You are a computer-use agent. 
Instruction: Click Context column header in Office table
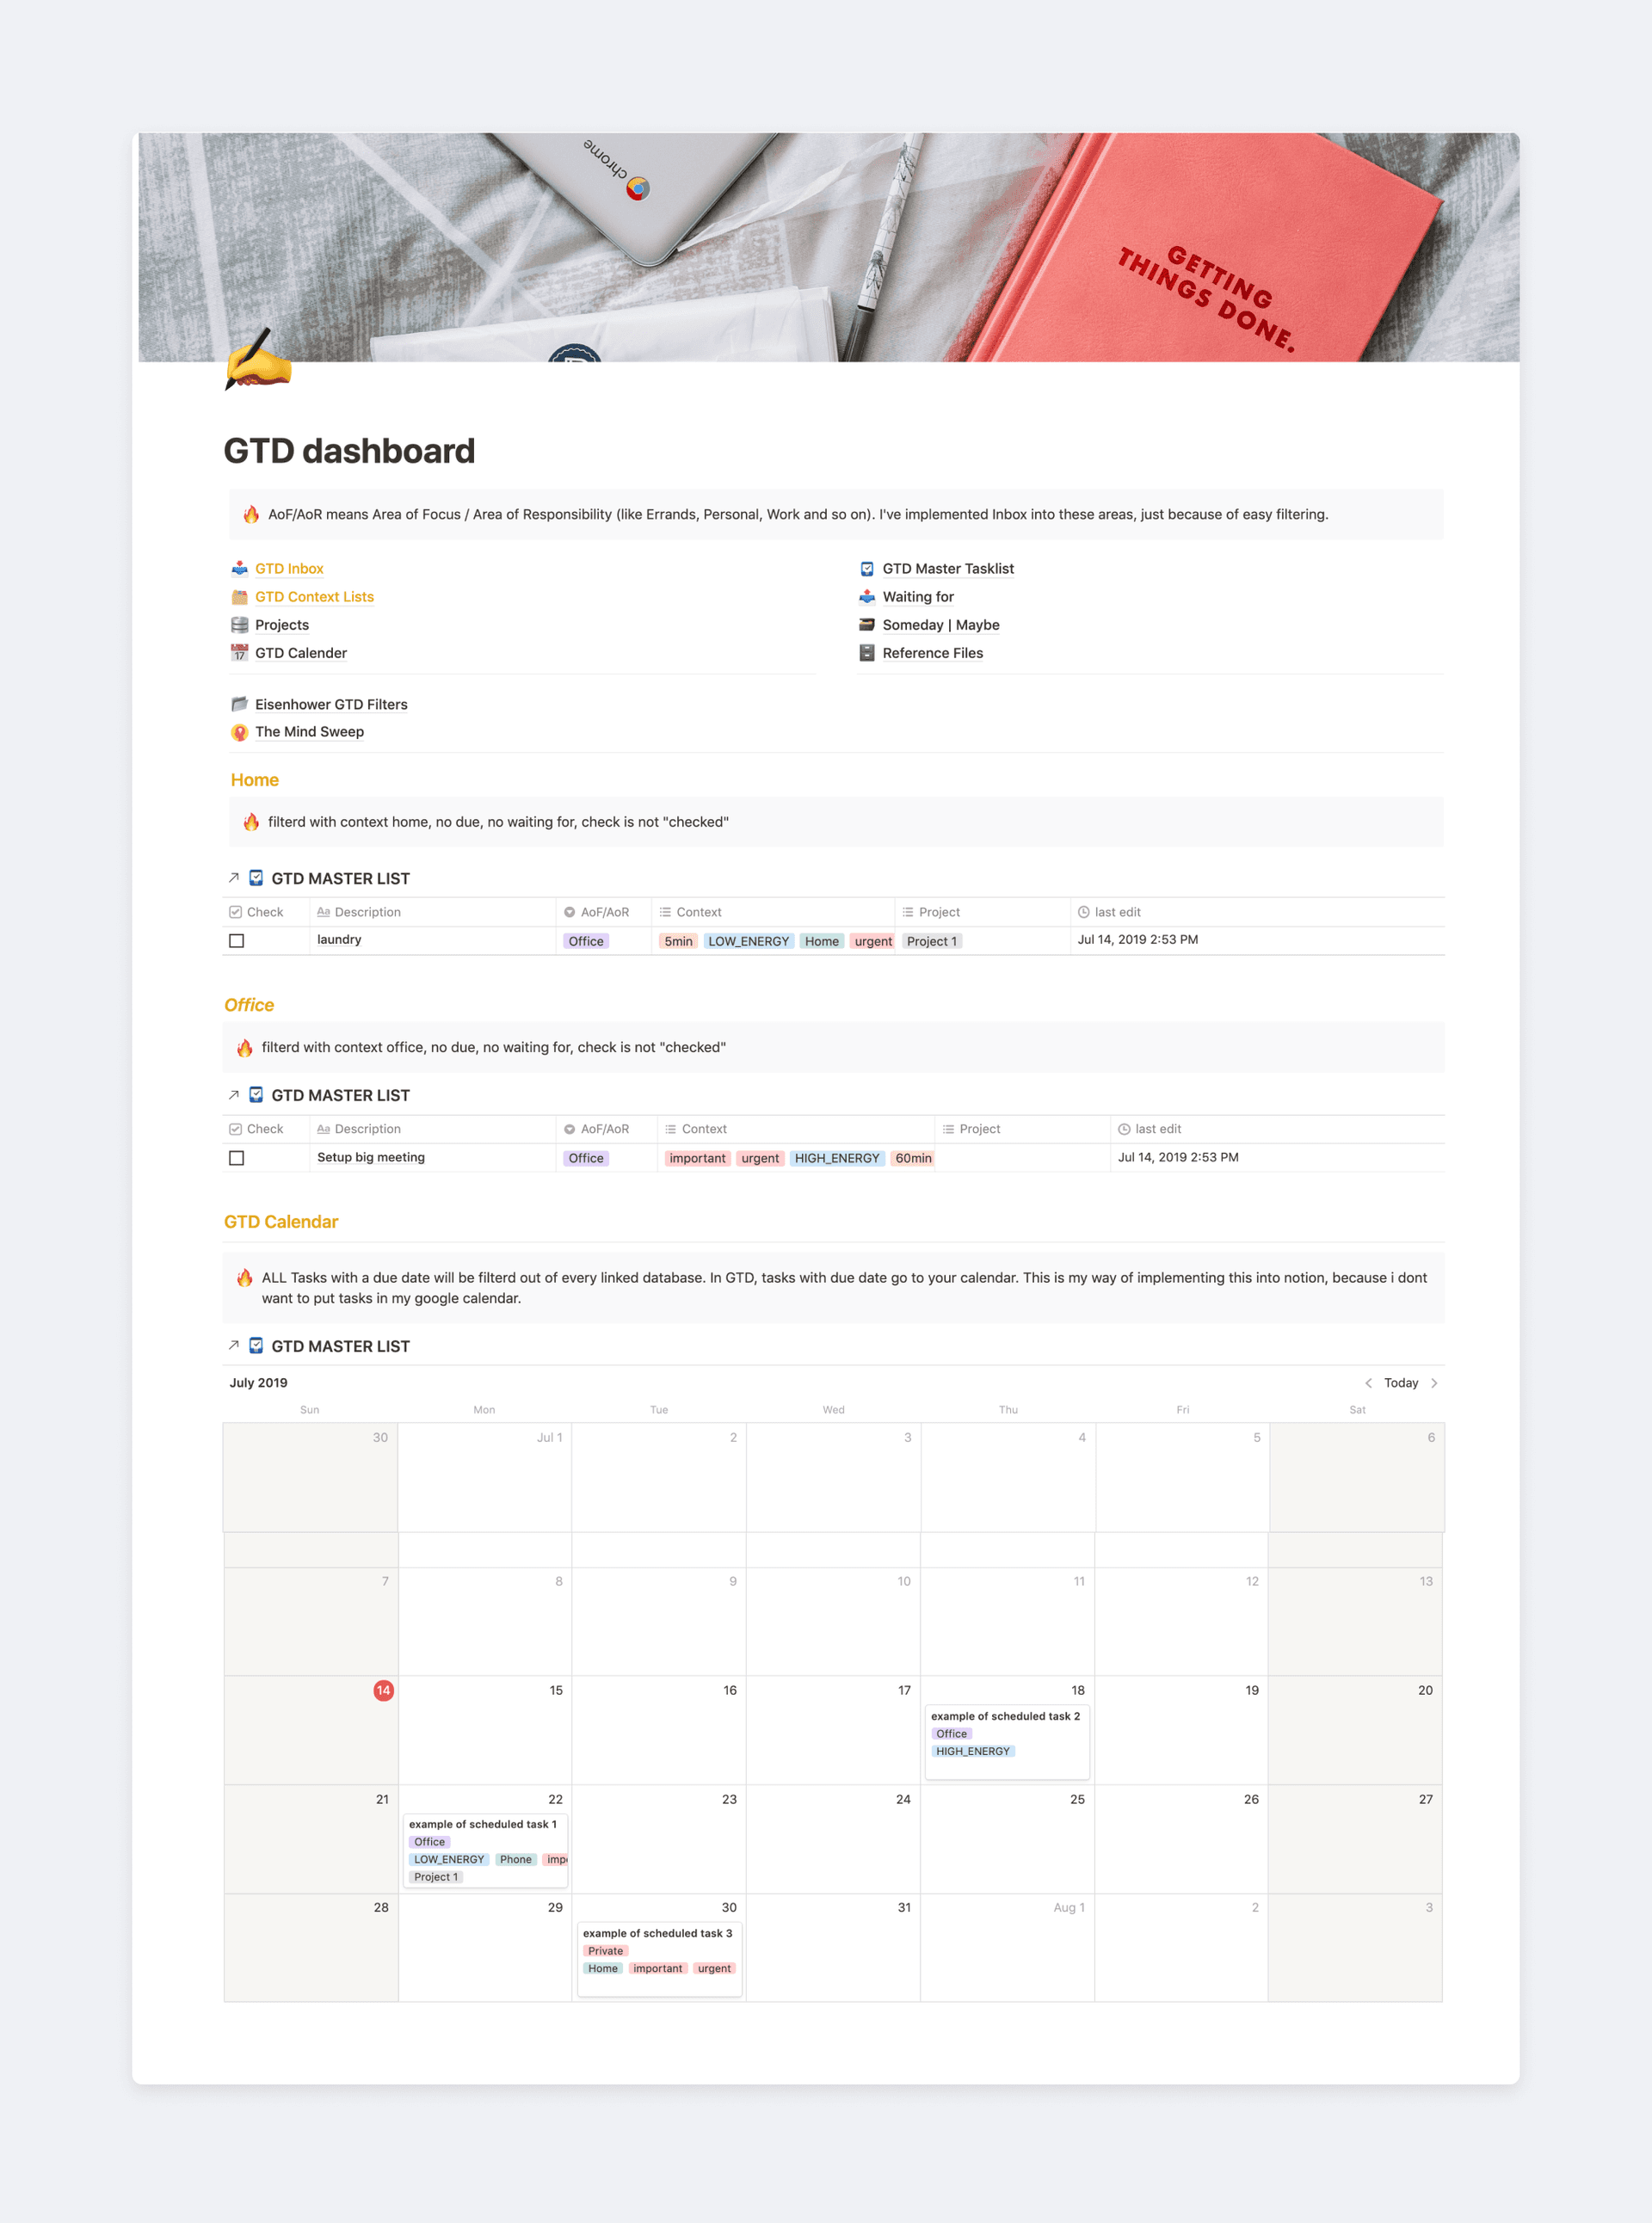point(796,1129)
